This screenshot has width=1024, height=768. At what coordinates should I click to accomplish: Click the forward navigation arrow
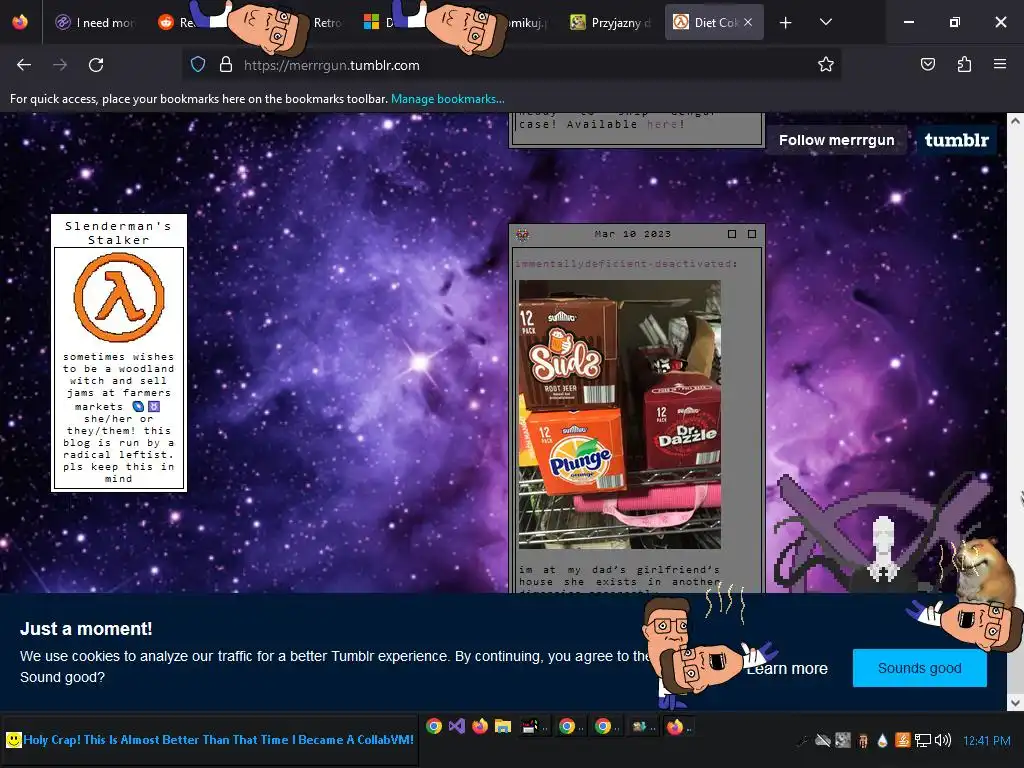pos(60,65)
